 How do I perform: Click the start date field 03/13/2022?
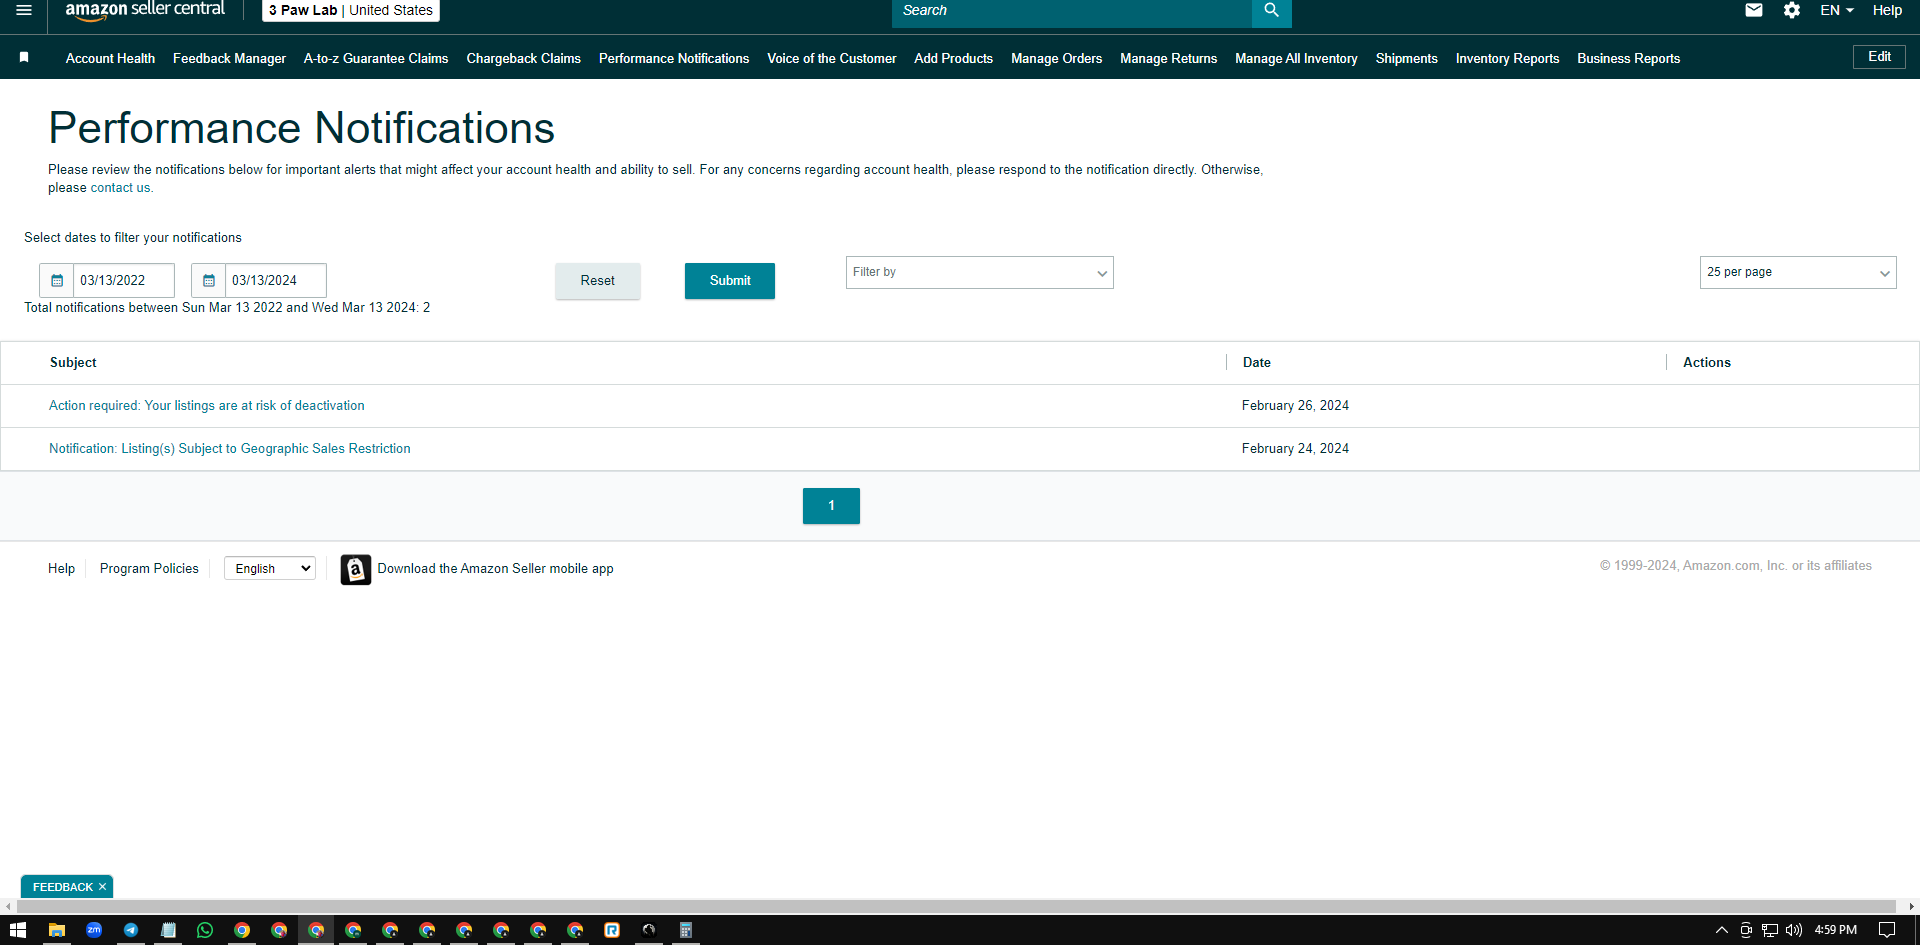click(124, 281)
